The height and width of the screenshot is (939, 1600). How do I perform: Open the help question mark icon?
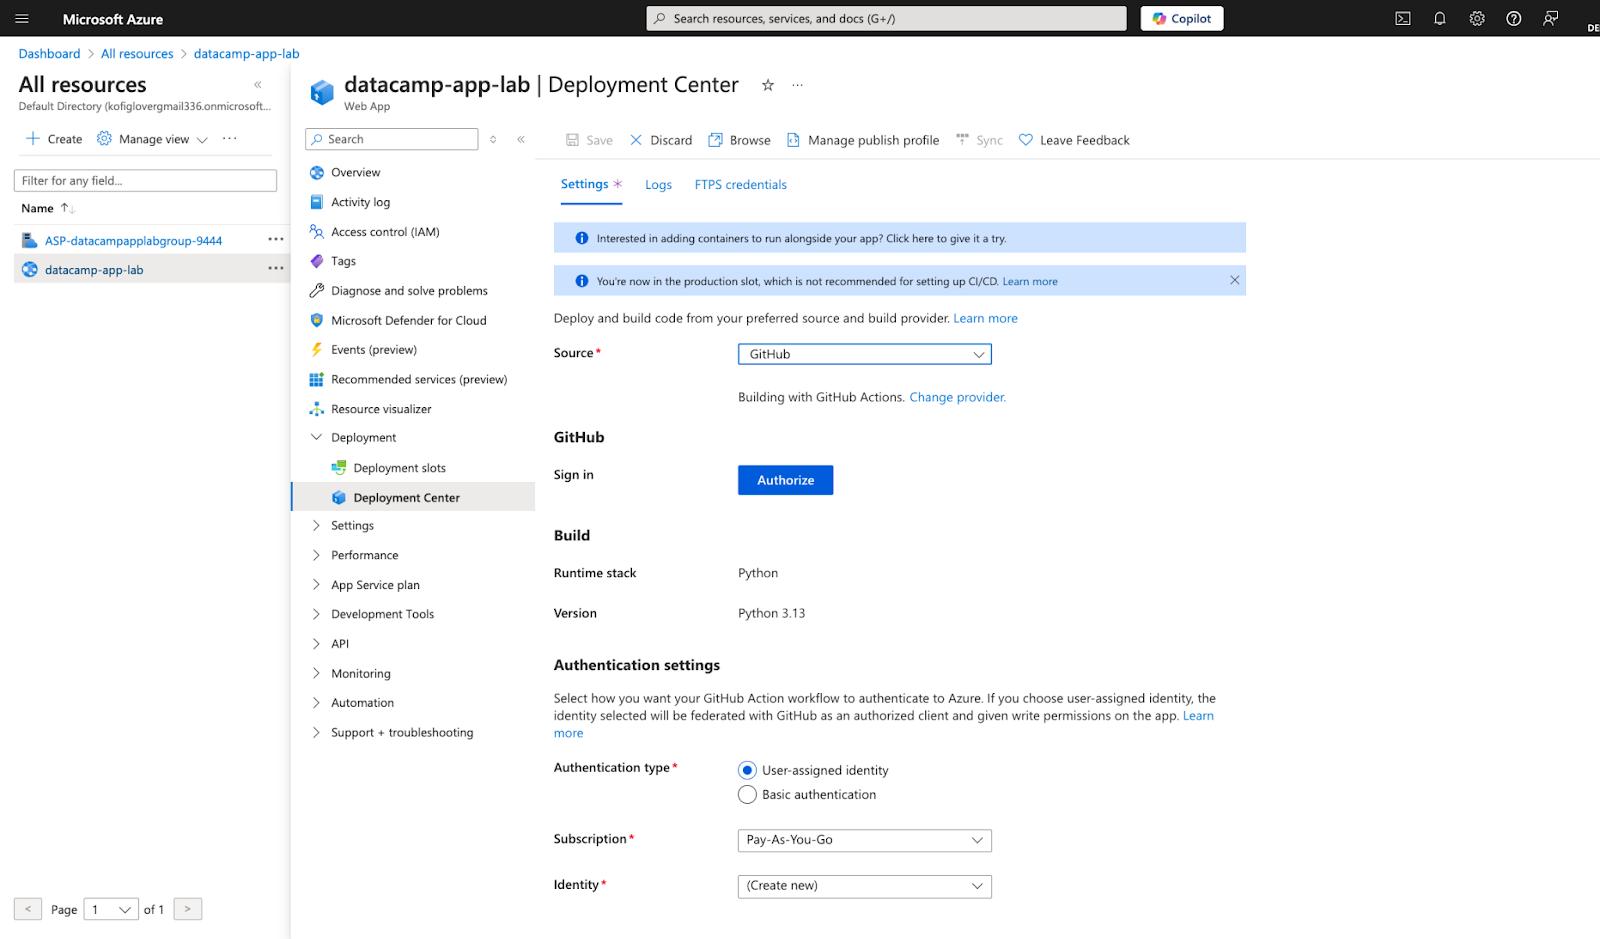1514,18
